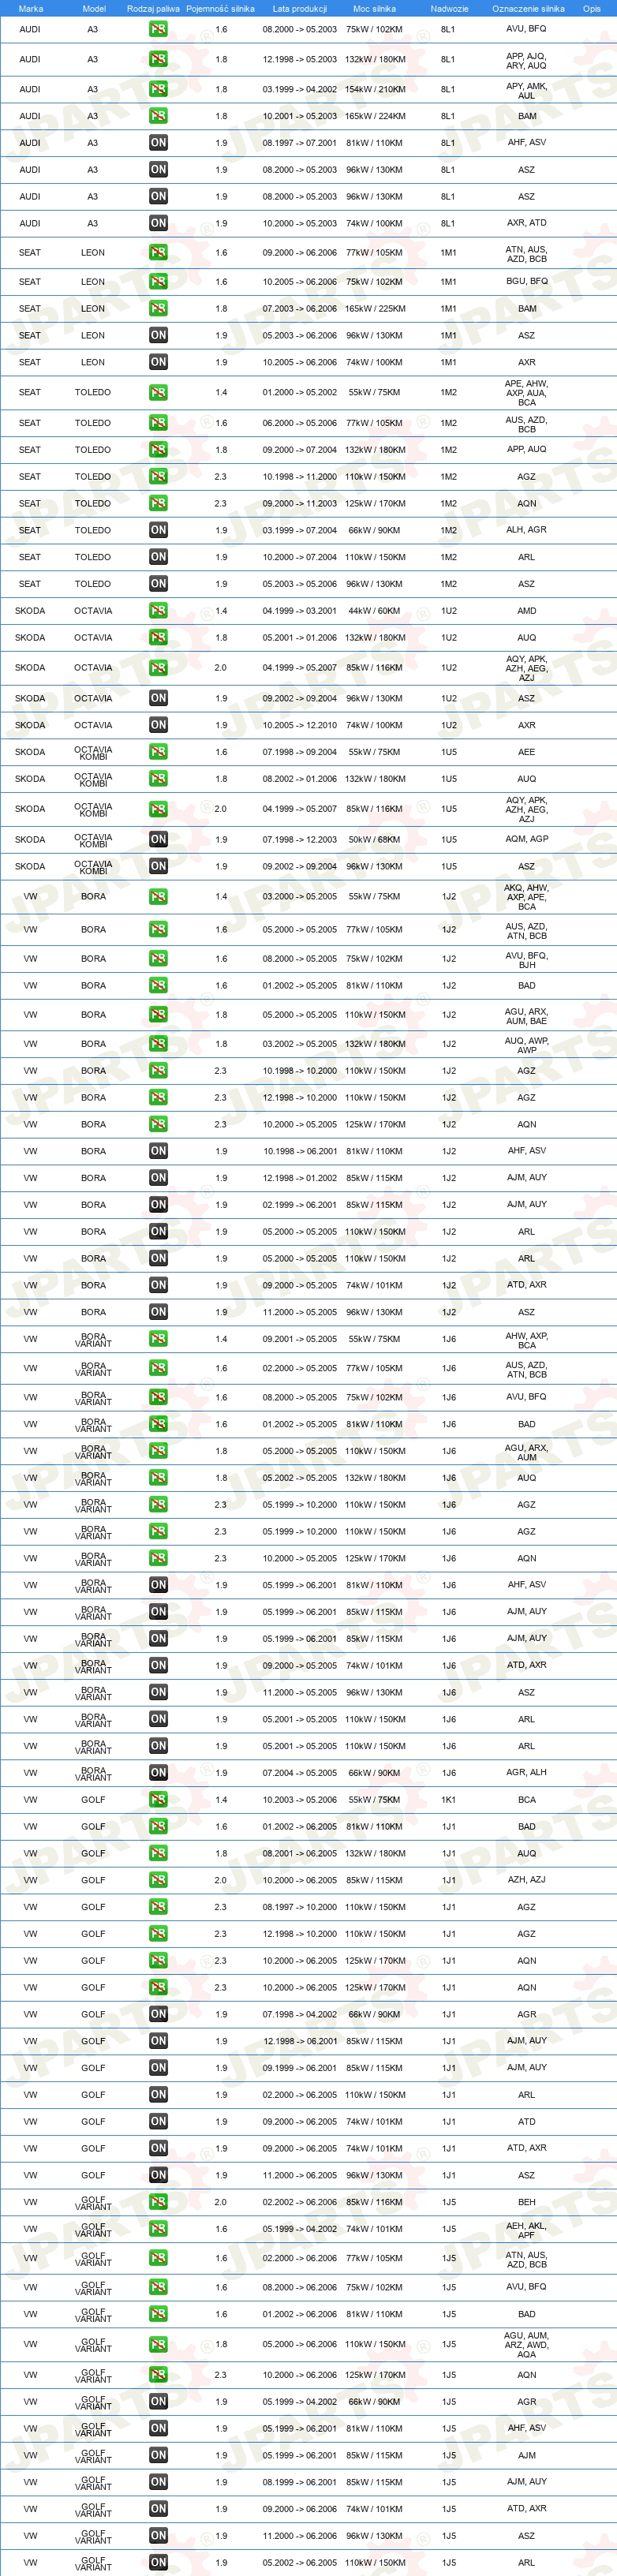Click engine code AEE
The height and width of the screenshot is (2576, 617).
coord(527,752)
